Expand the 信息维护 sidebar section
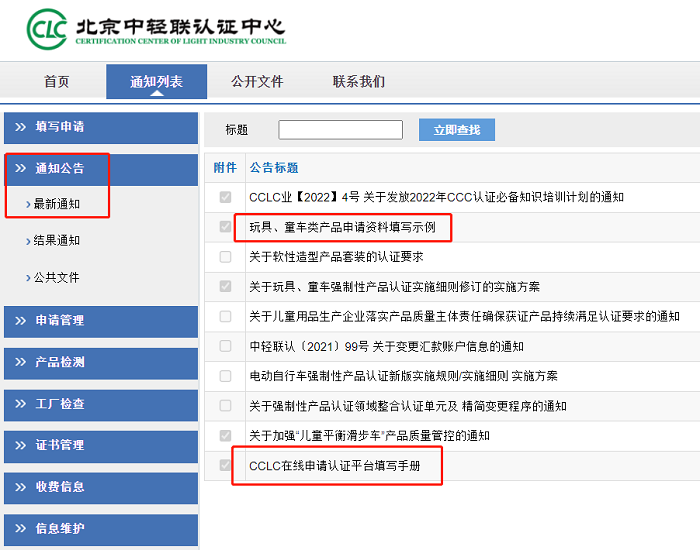Image resolution: width=700 pixels, height=550 pixels. click(60, 528)
